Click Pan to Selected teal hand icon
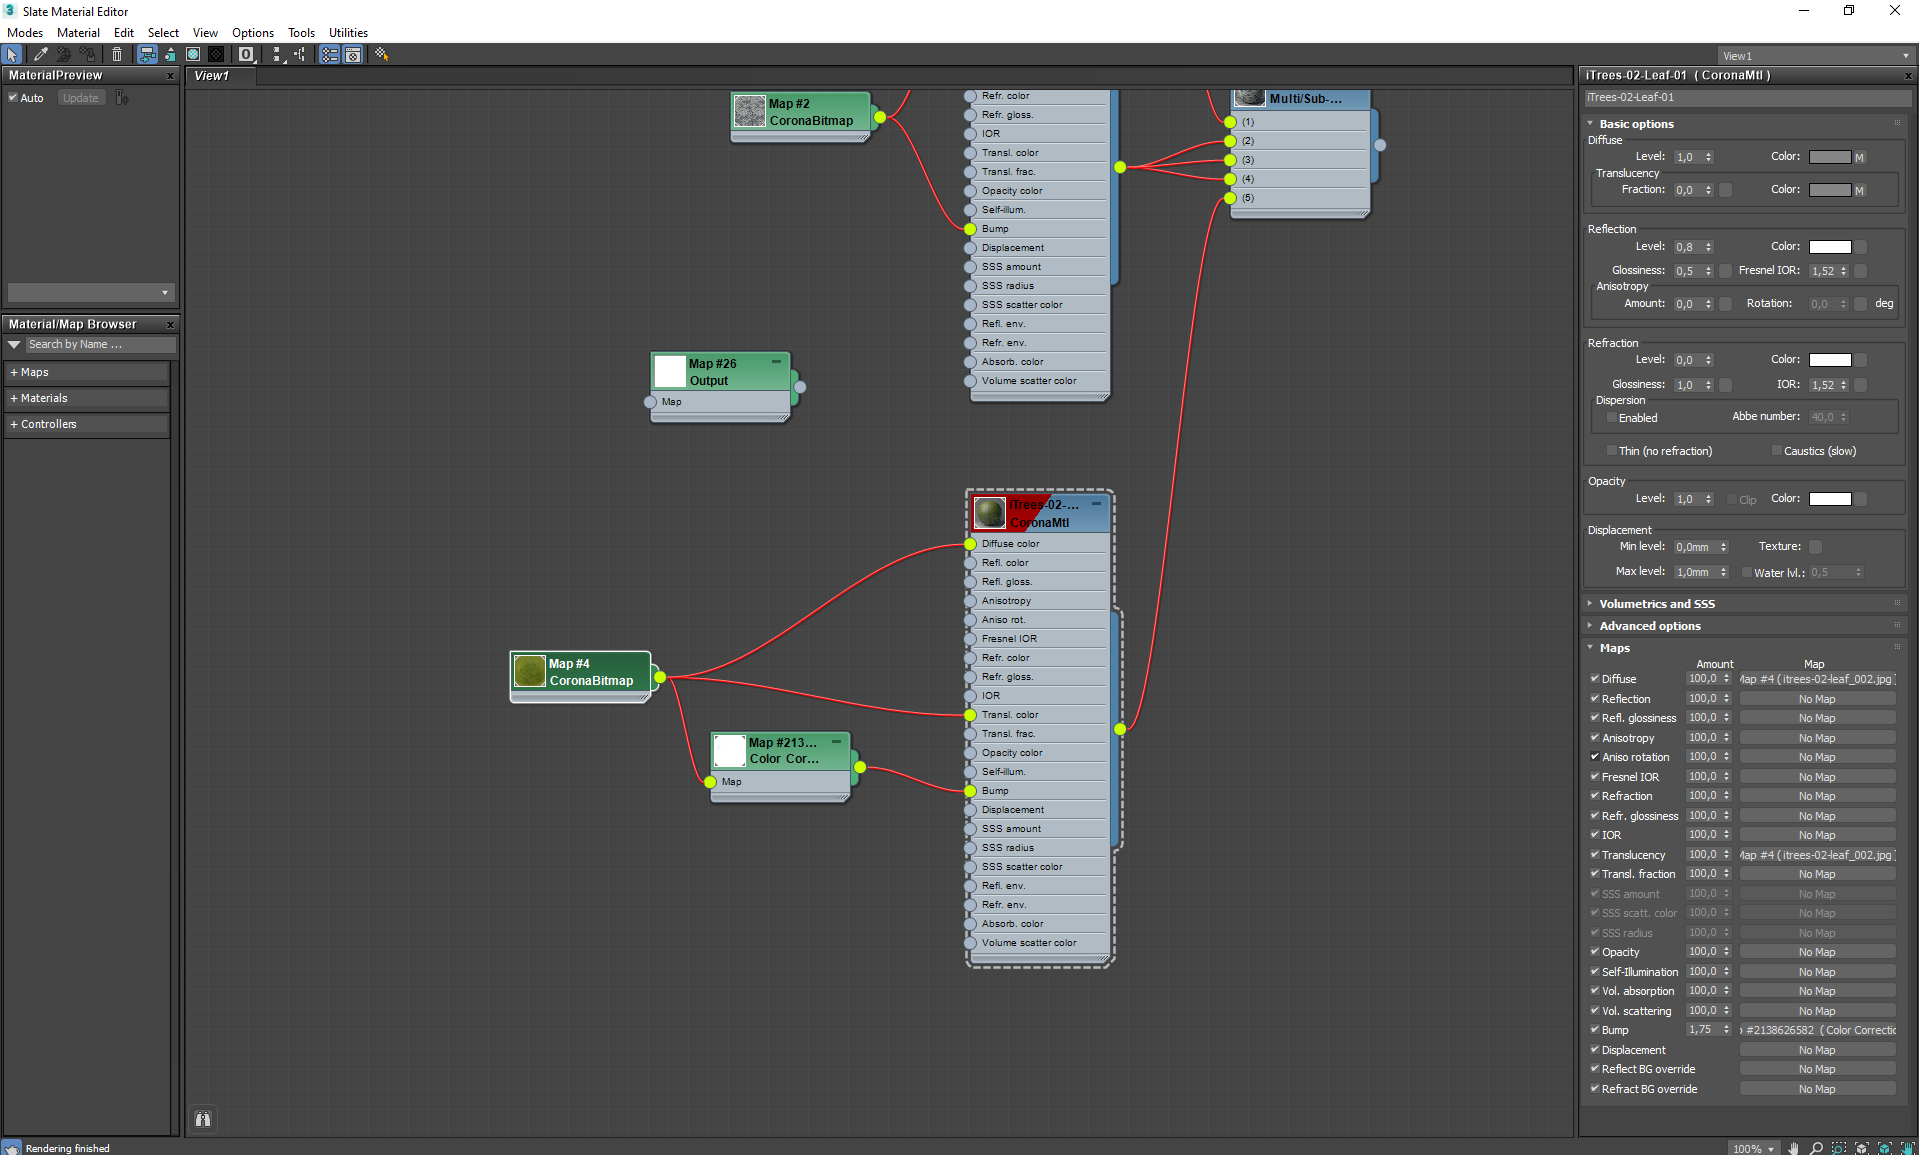 point(1907,1148)
